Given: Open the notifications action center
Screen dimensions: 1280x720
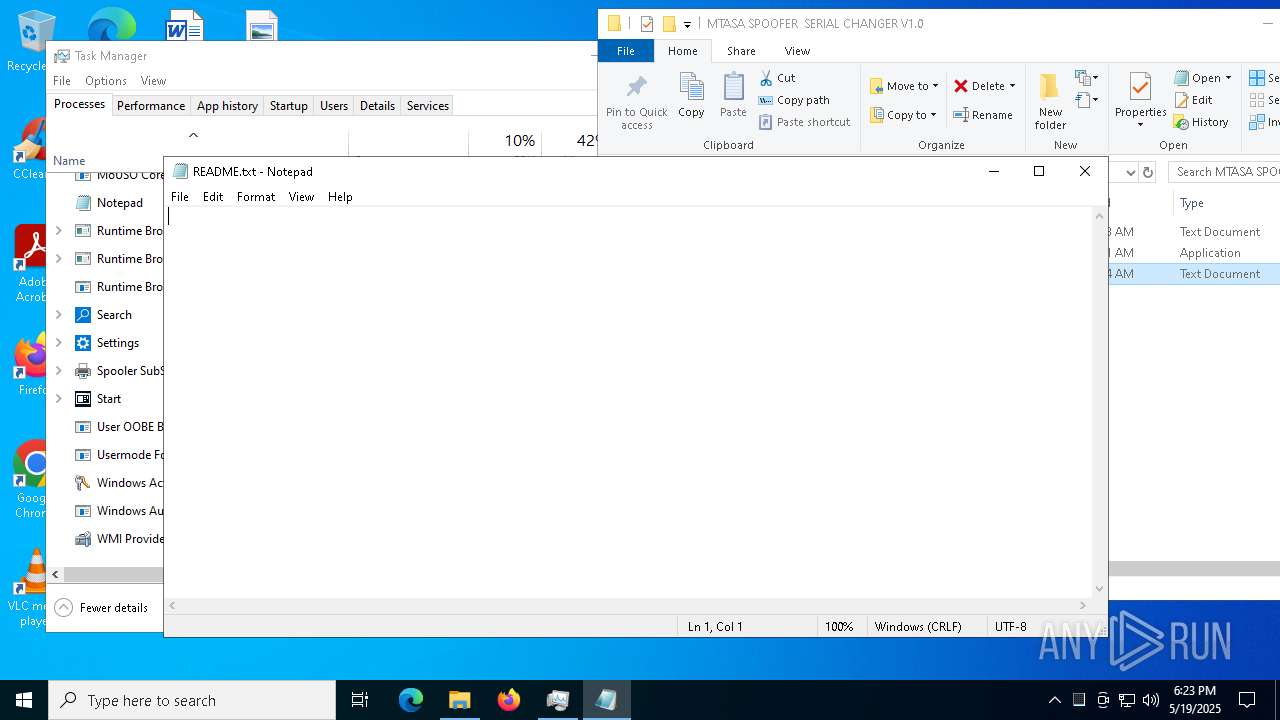Looking at the screenshot, I should (1247, 700).
